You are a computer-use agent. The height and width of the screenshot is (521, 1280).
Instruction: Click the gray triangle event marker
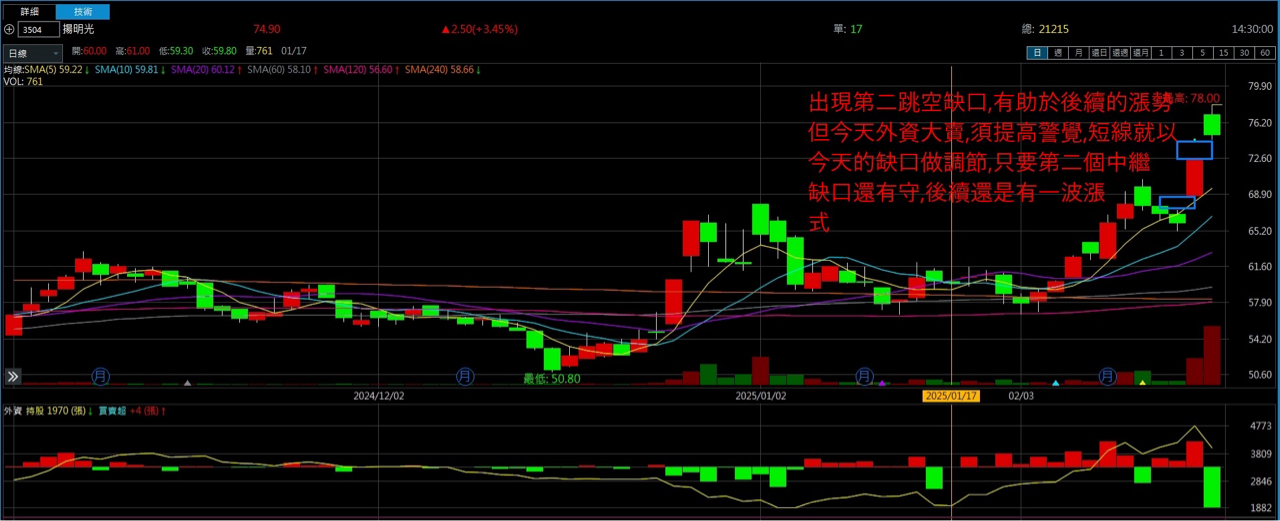(187, 382)
